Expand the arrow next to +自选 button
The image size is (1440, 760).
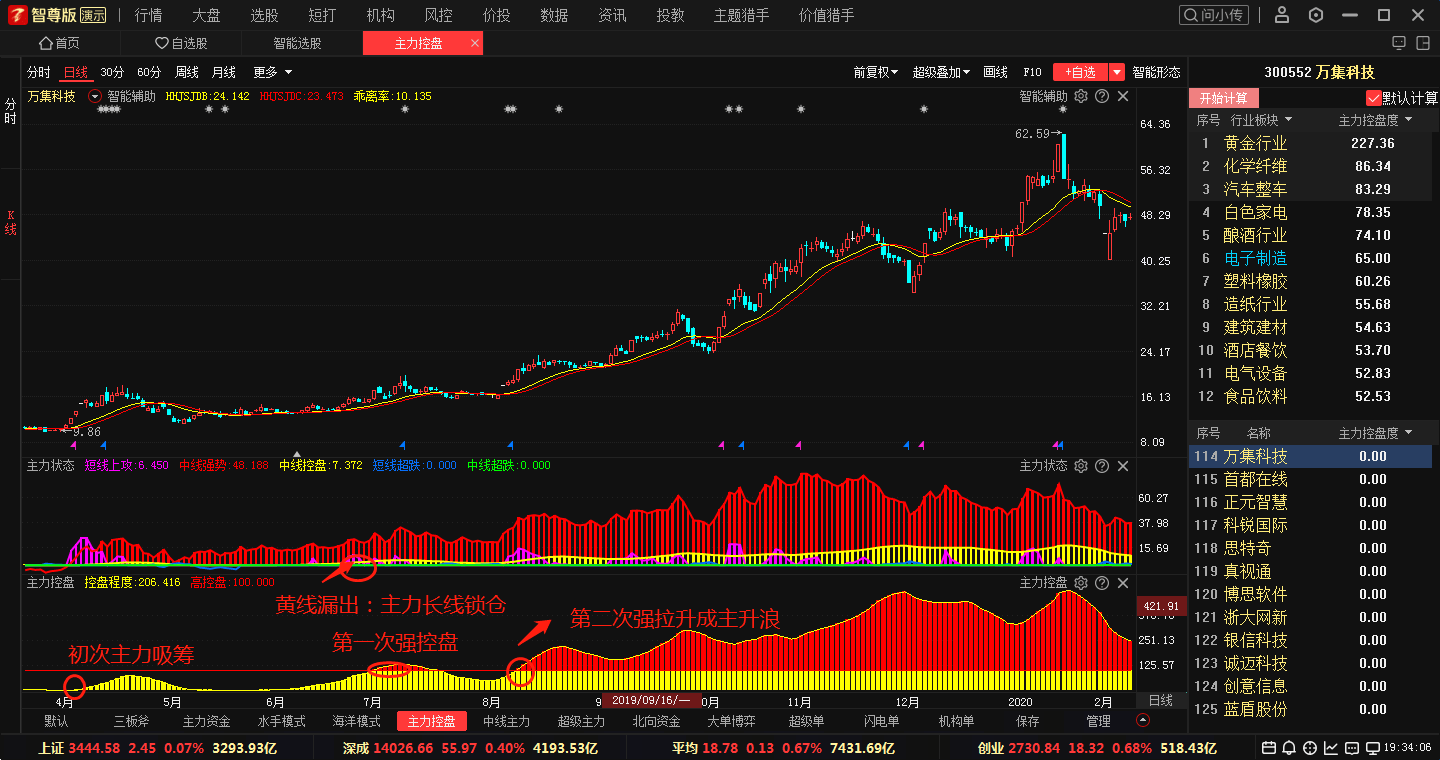click(x=1117, y=72)
